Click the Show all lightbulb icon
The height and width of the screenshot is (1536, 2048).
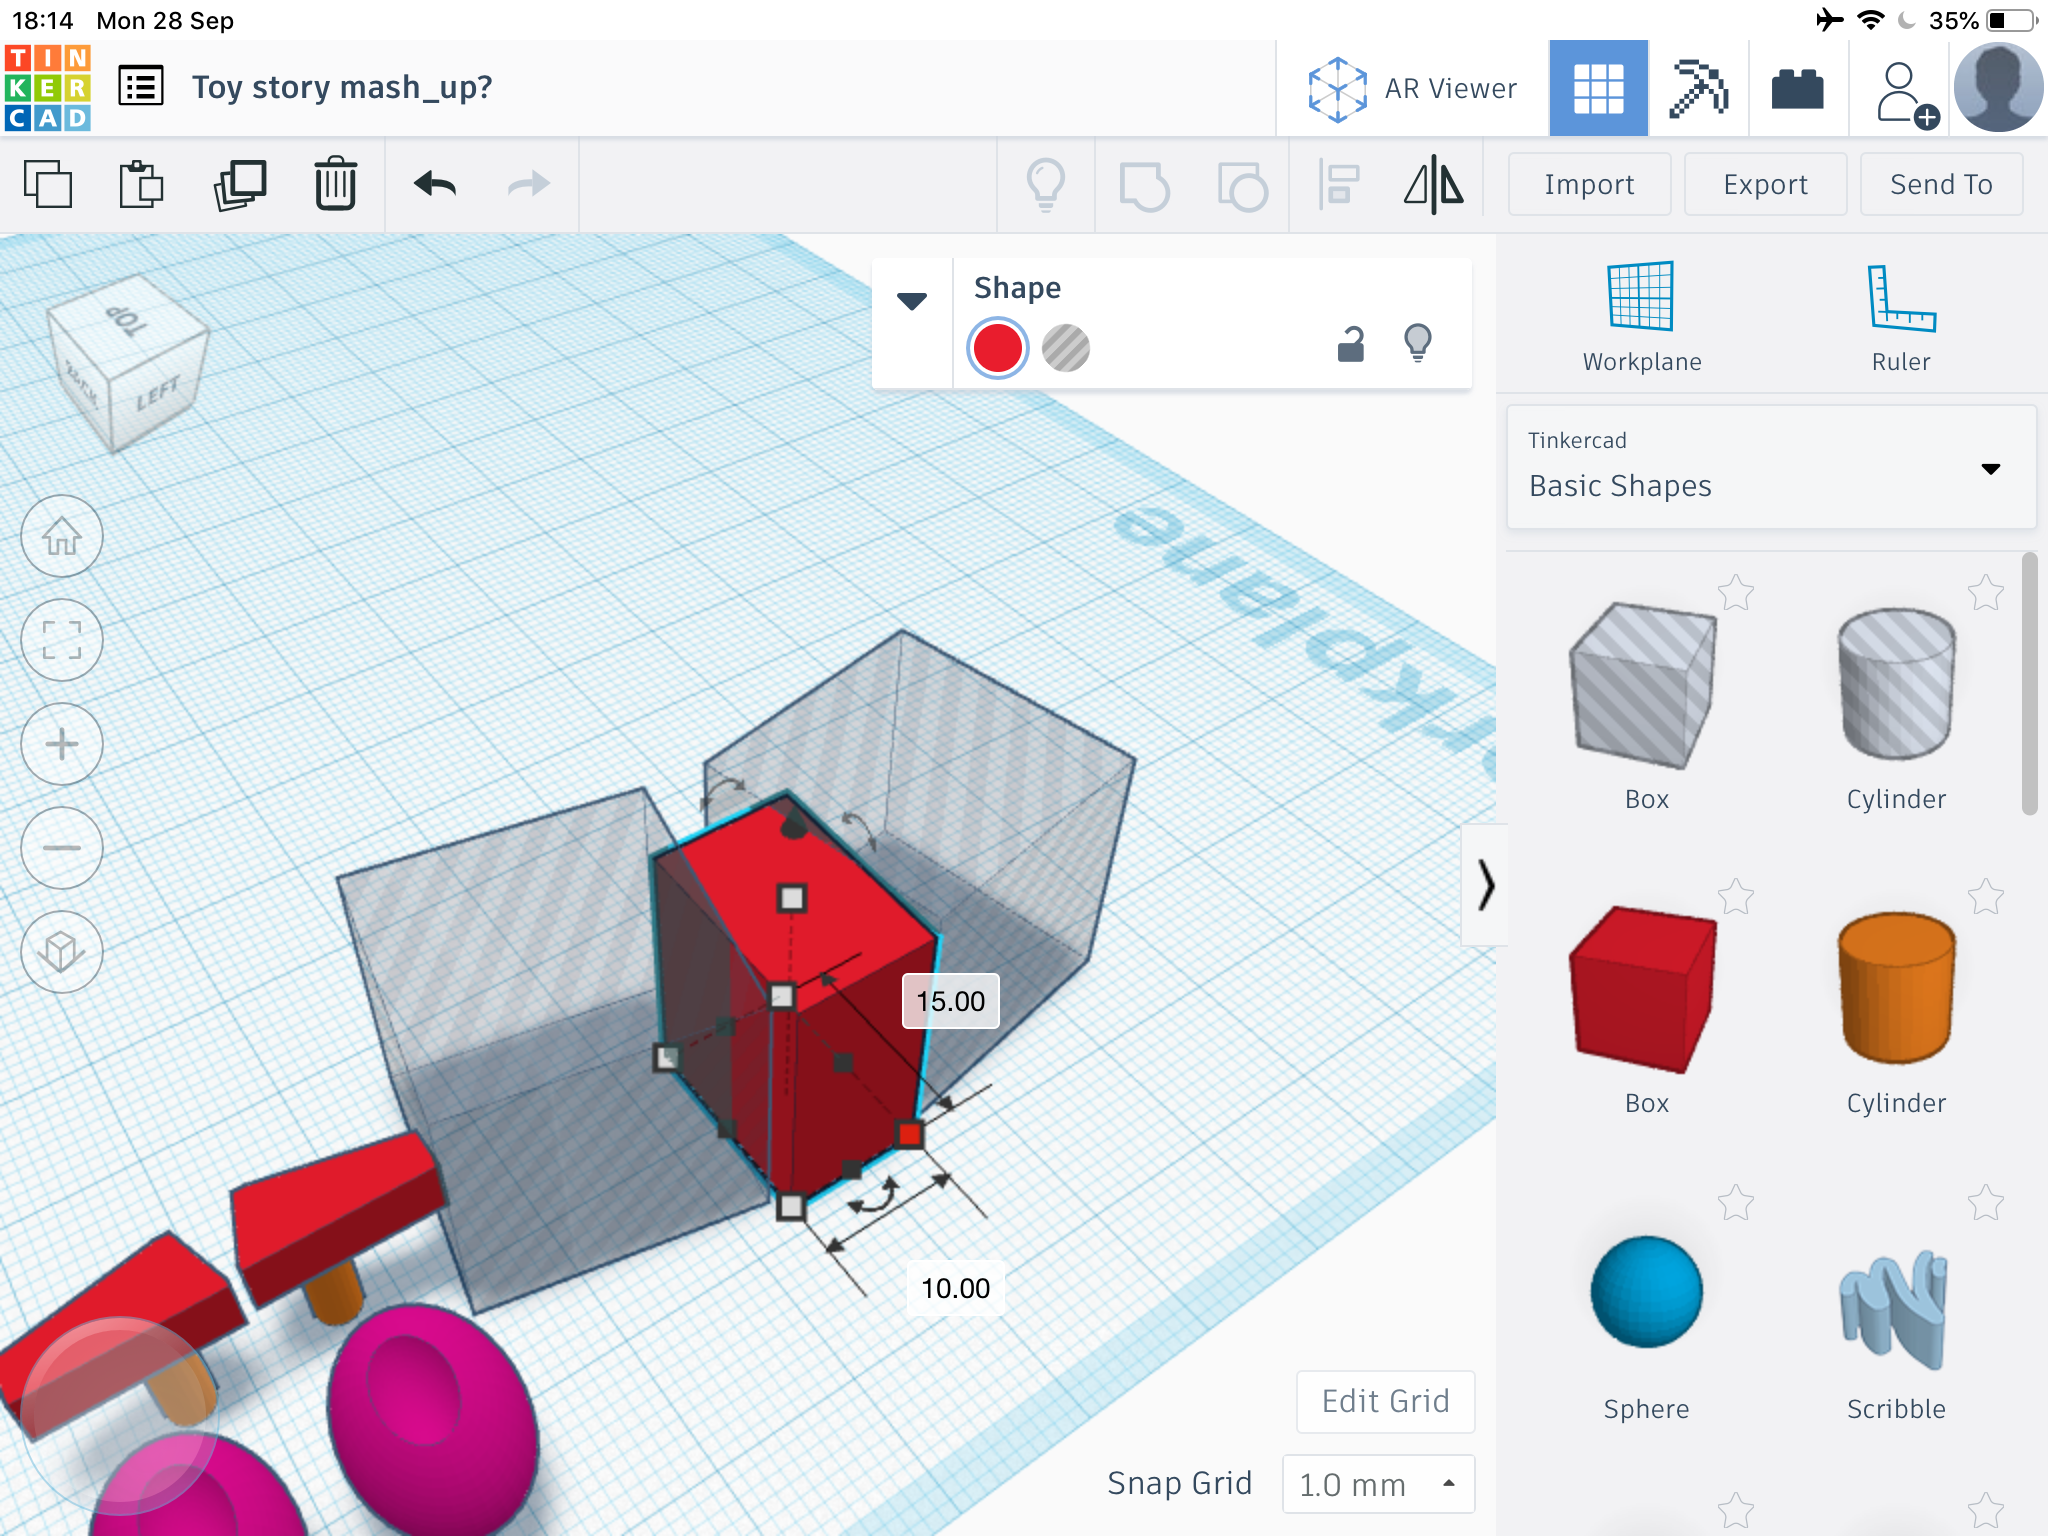pos(1046,185)
